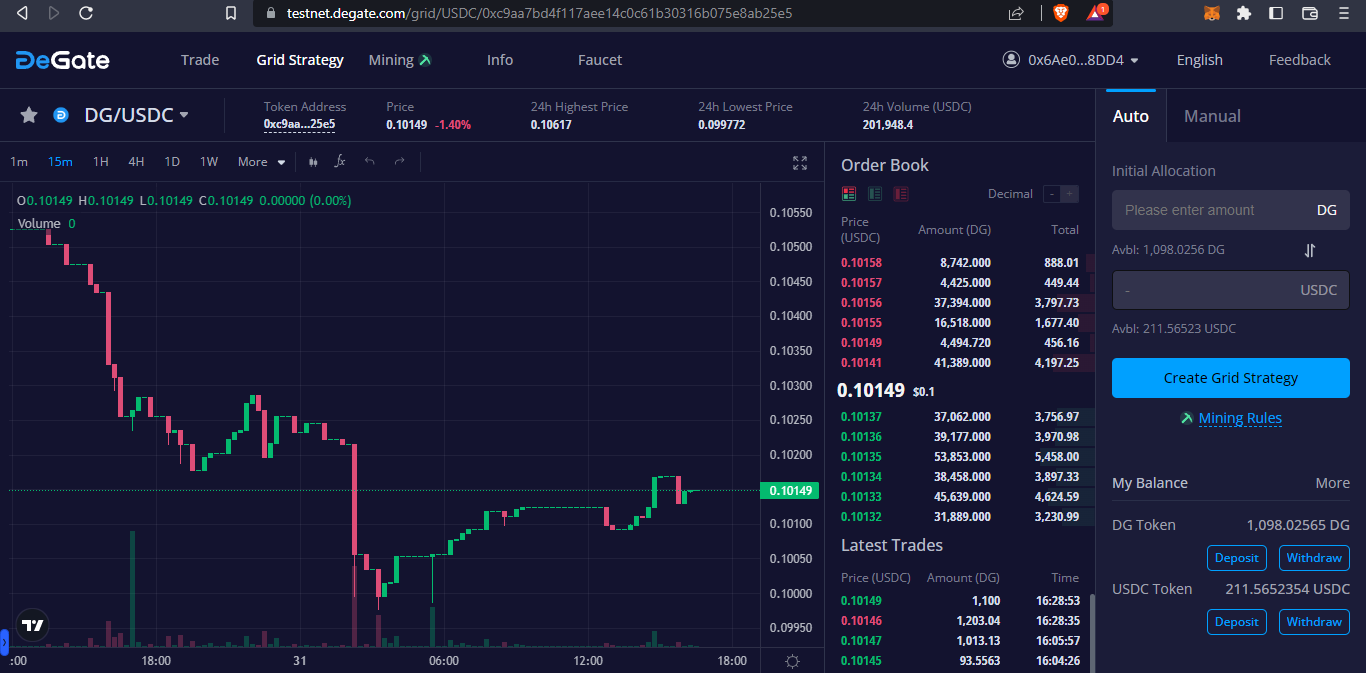The width and height of the screenshot is (1366, 673).
Task: Select the 15m timeframe
Action: 60,162
